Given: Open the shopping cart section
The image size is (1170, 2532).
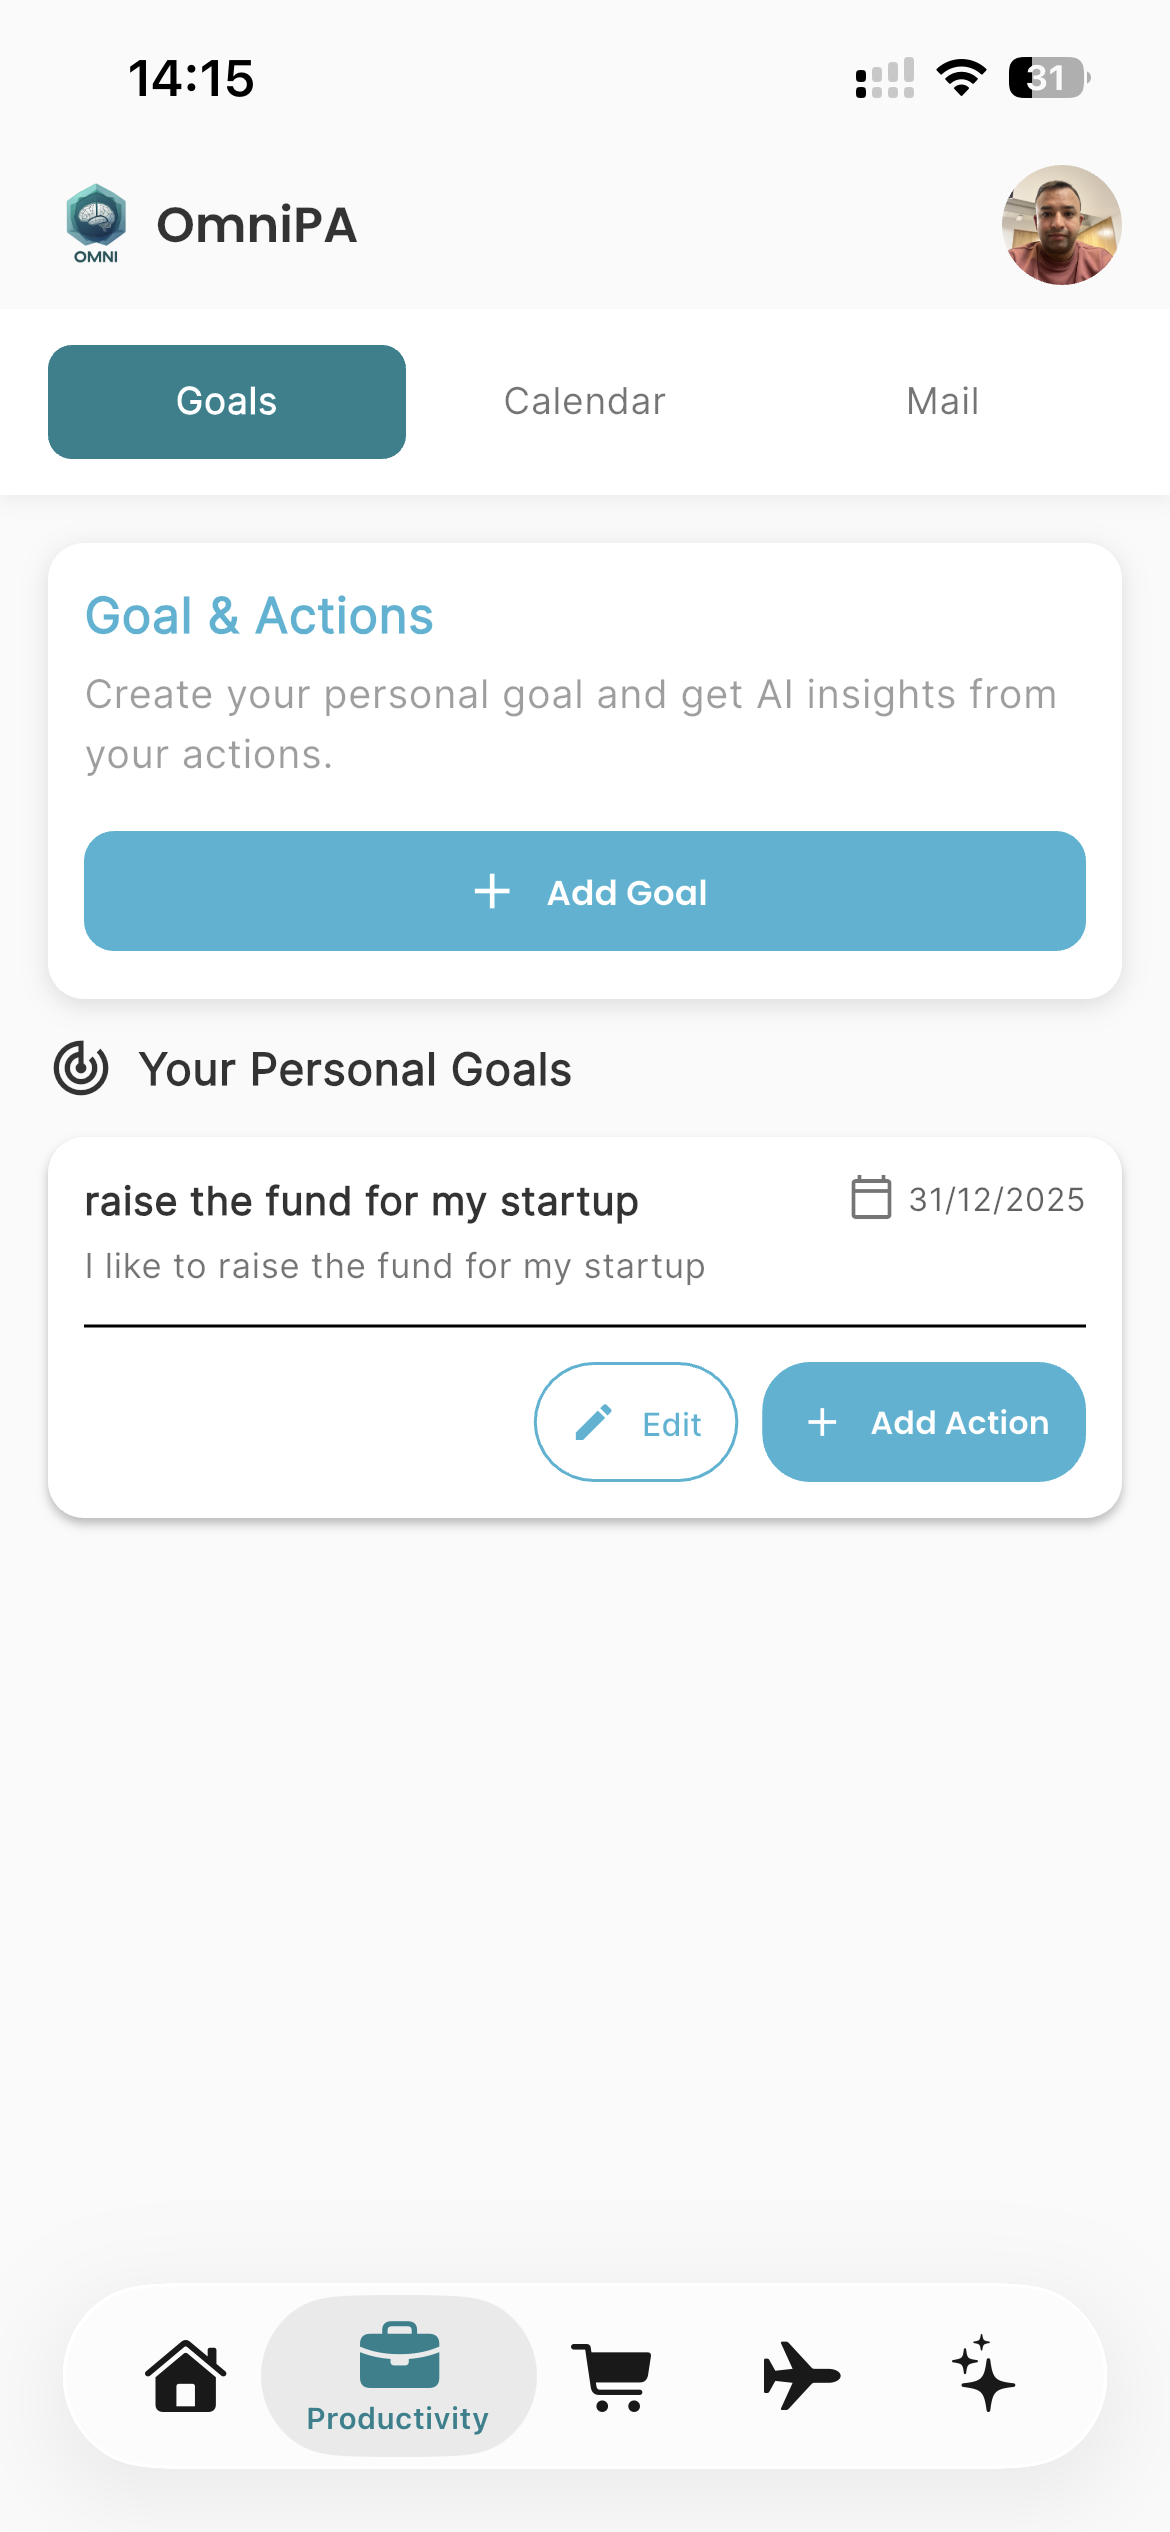Looking at the screenshot, I should click(x=612, y=2376).
